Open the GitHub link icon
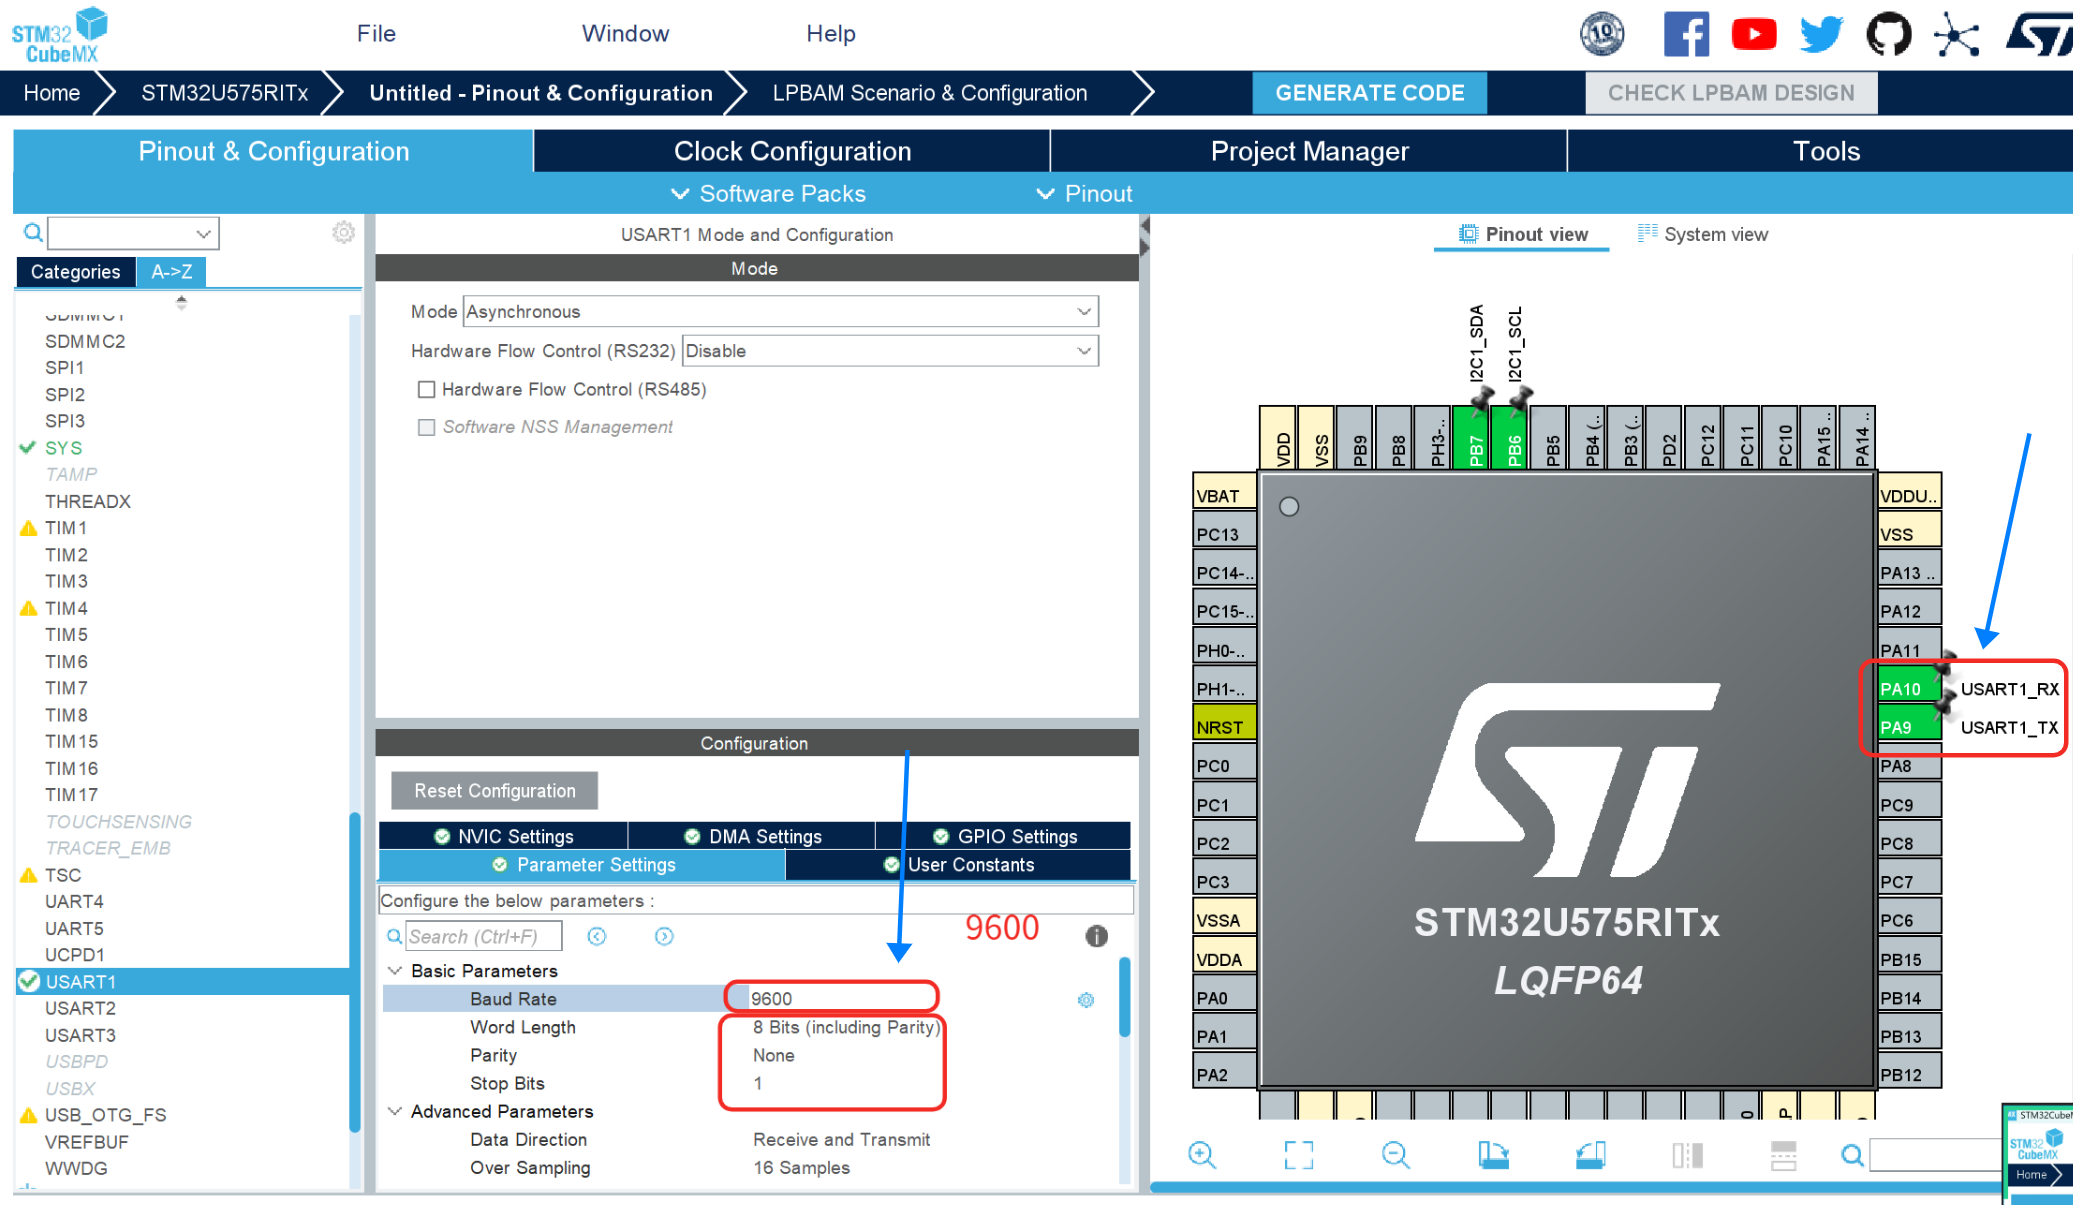The width and height of the screenshot is (2073, 1205). pyautogui.click(x=1888, y=34)
